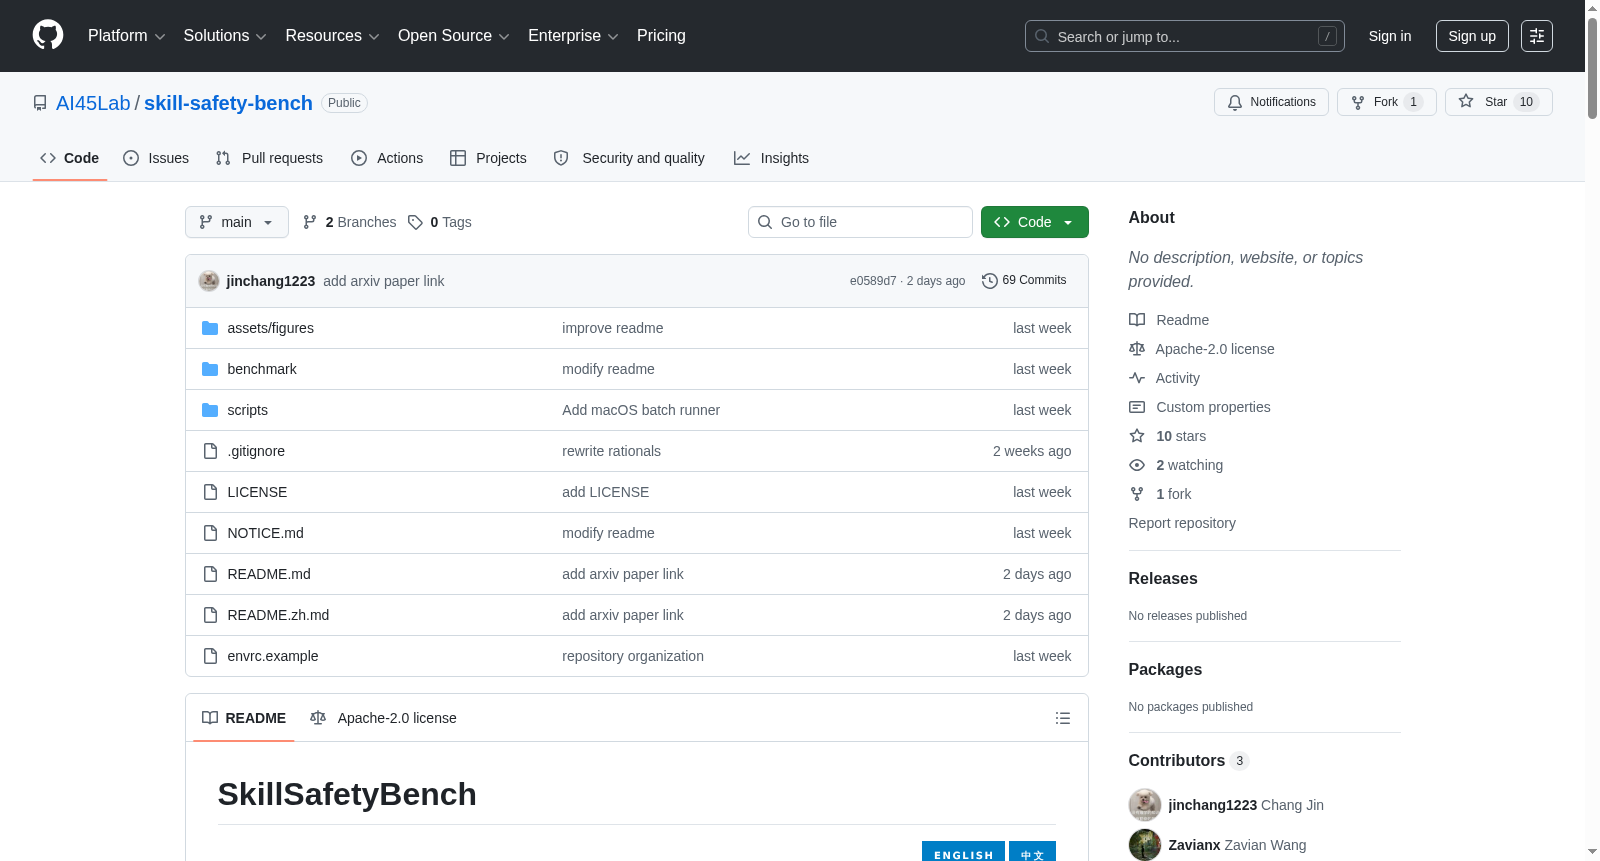Click the LICENSE file icon
This screenshot has width=1600, height=861.
click(210, 492)
